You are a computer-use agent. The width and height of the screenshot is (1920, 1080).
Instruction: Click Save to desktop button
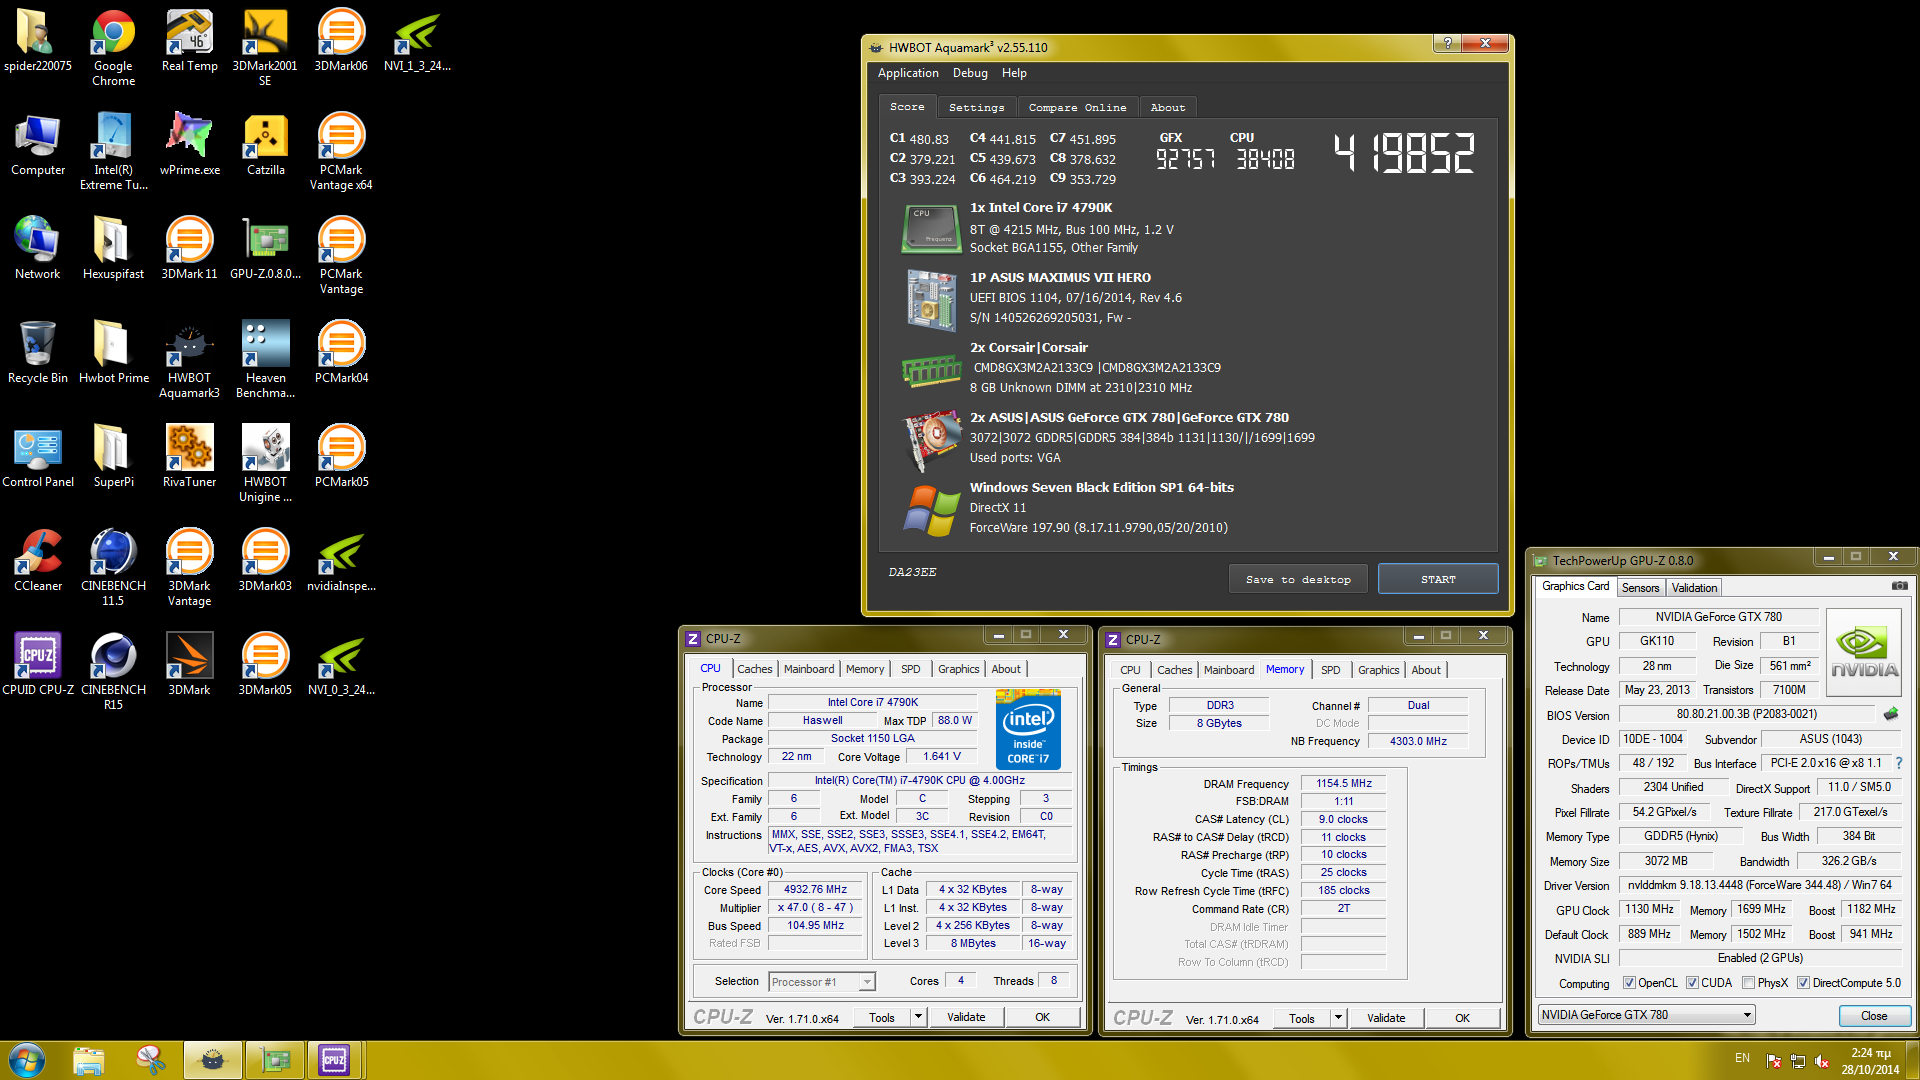tap(1298, 580)
